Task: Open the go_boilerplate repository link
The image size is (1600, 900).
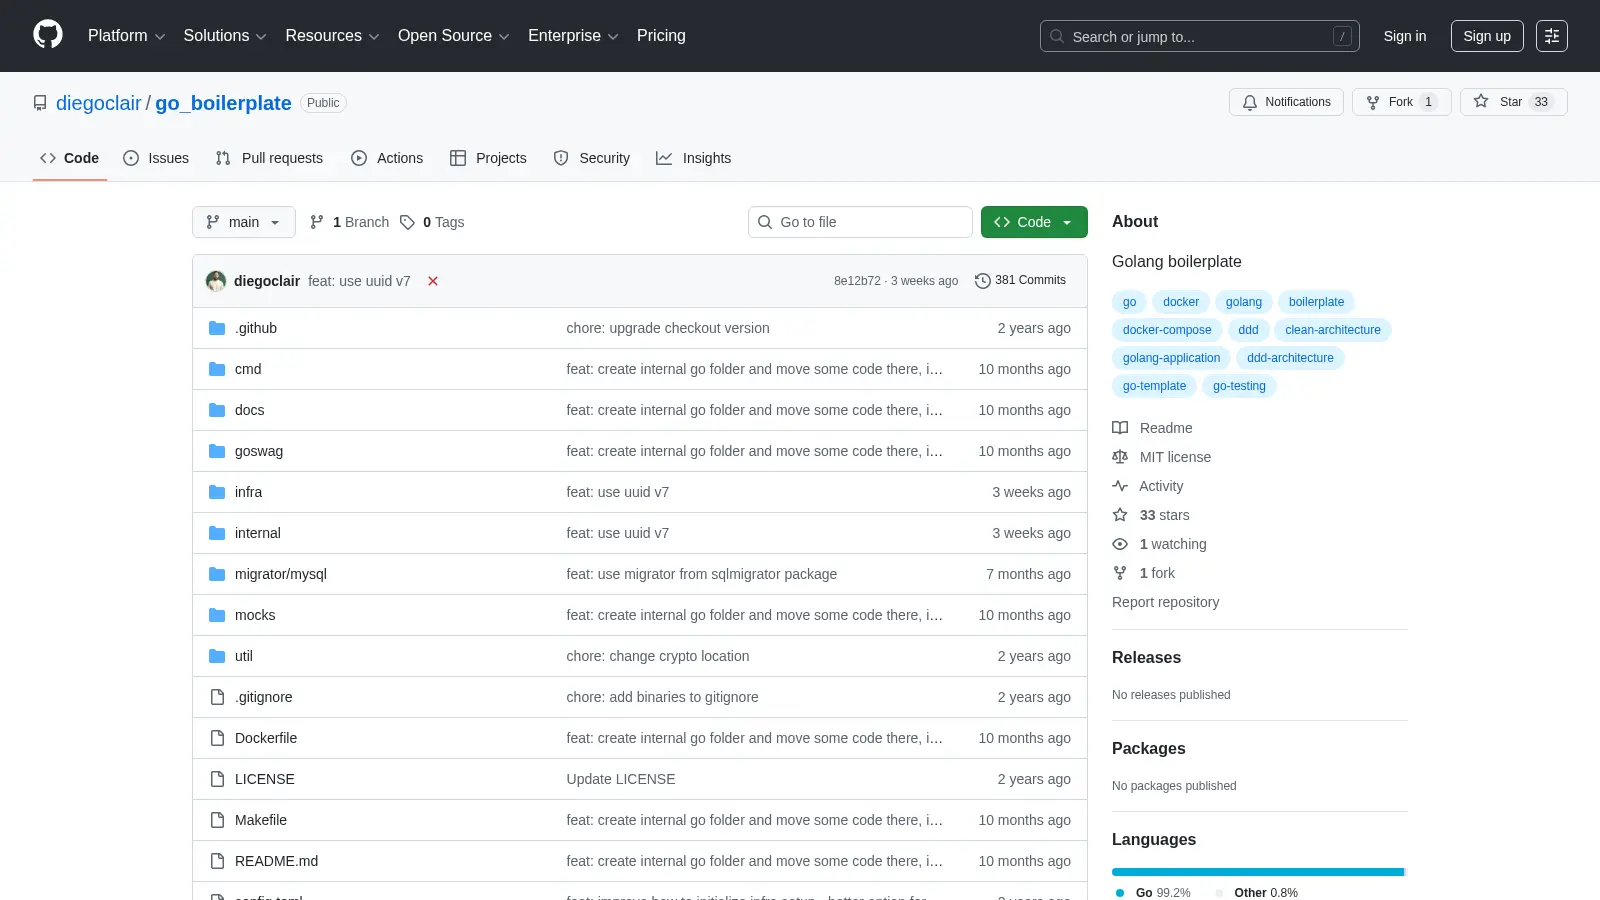Action: [x=223, y=103]
